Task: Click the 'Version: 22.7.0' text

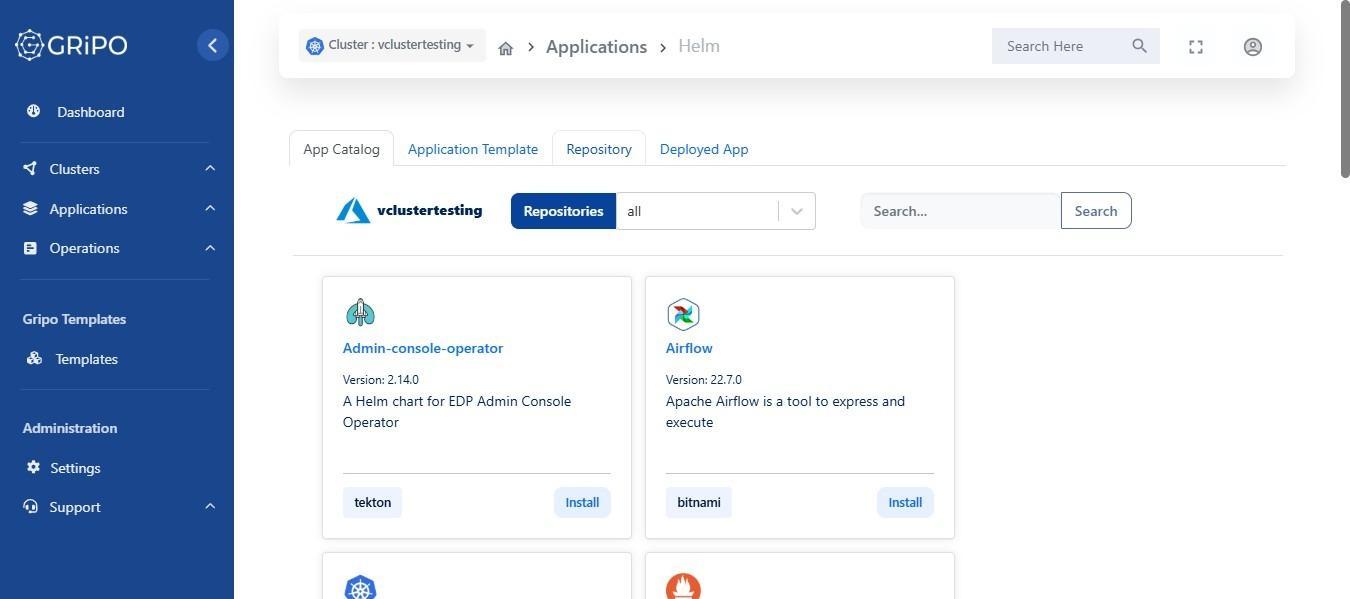Action: 704,380
